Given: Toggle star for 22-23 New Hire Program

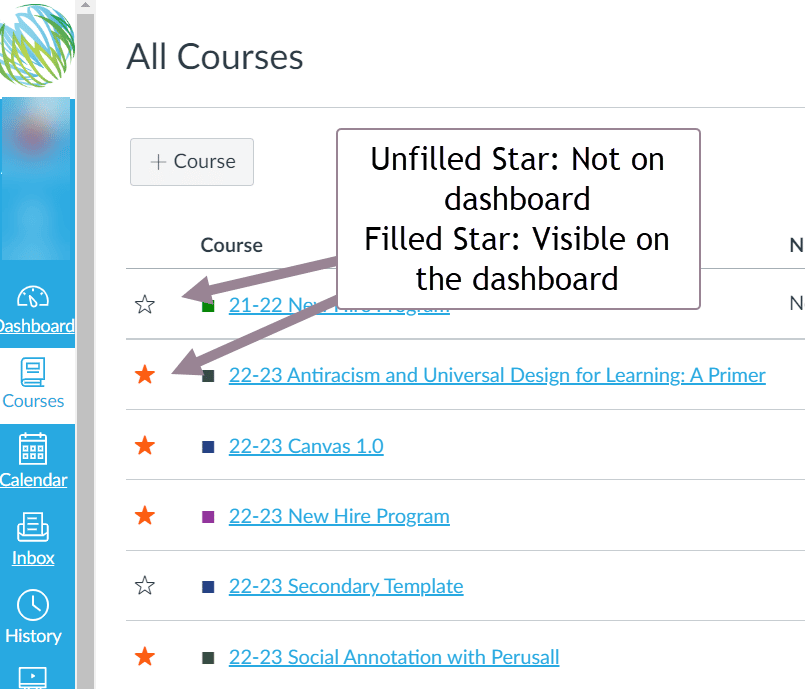Looking at the screenshot, I should coord(145,516).
